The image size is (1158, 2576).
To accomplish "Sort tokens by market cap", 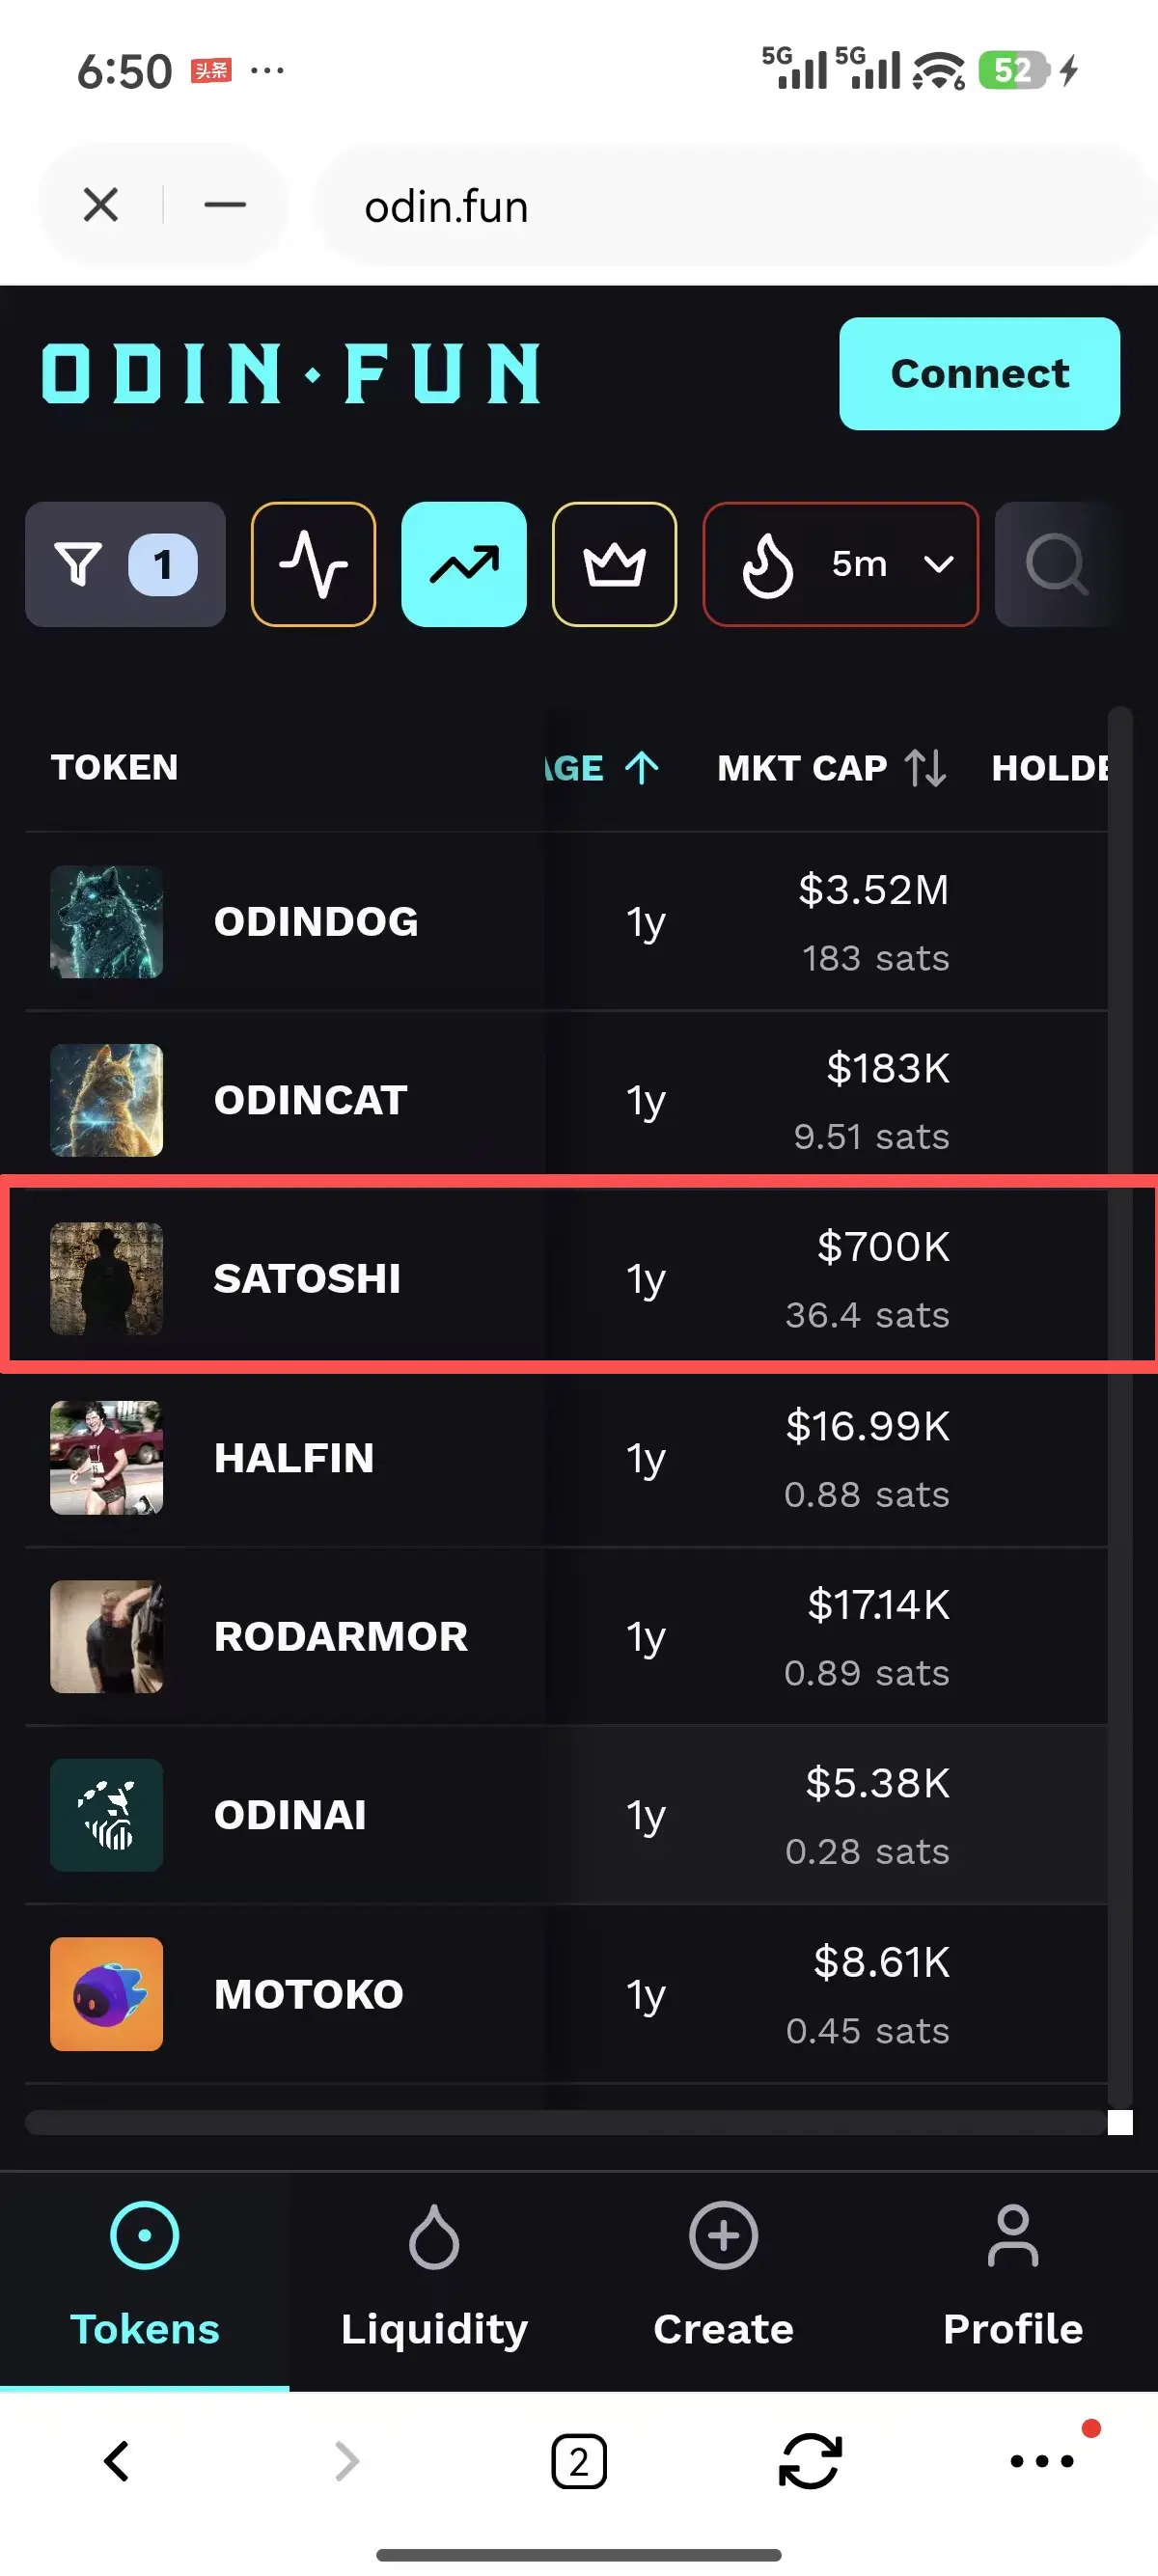I will pyautogui.click(x=831, y=768).
